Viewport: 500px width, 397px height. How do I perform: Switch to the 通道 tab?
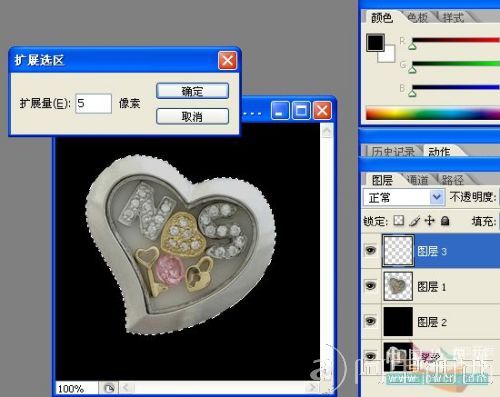coord(417,180)
